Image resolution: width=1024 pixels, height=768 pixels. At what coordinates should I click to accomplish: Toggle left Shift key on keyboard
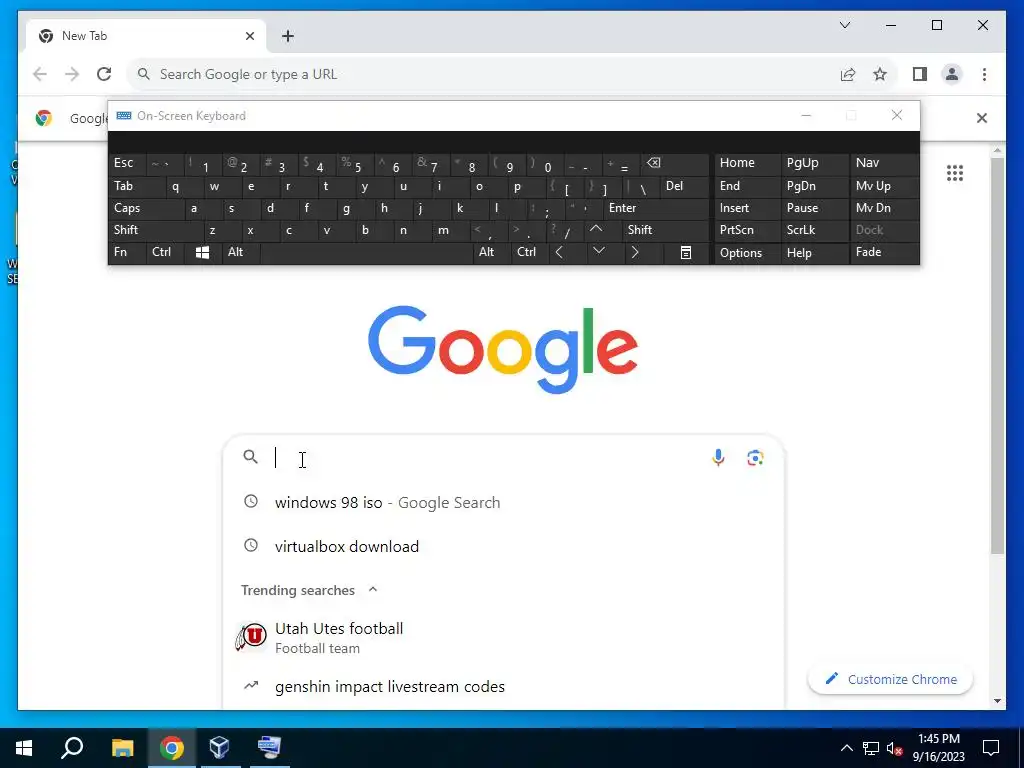tap(155, 230)
